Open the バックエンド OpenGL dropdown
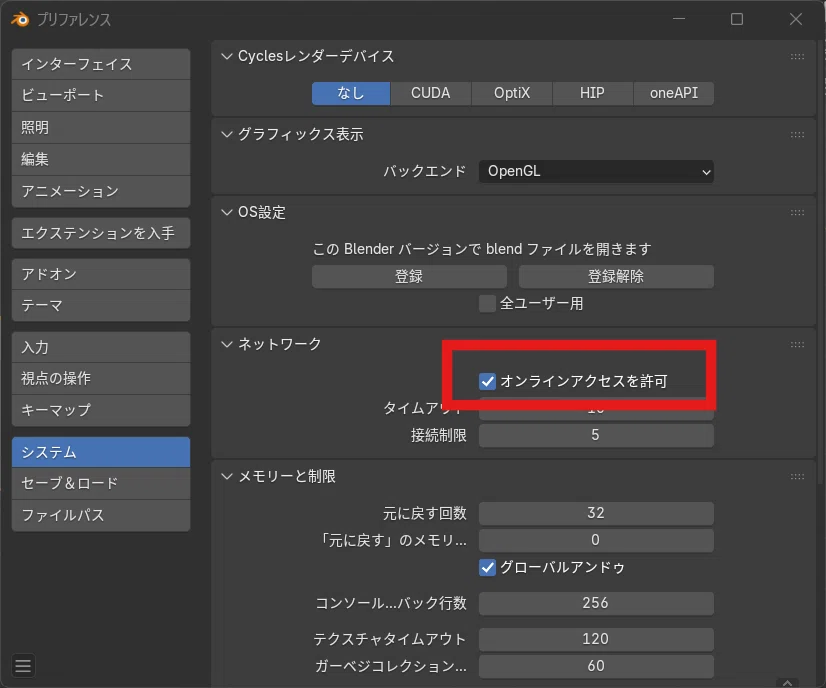Viewport: 826px width, 688px height. [x=596, y=172]
